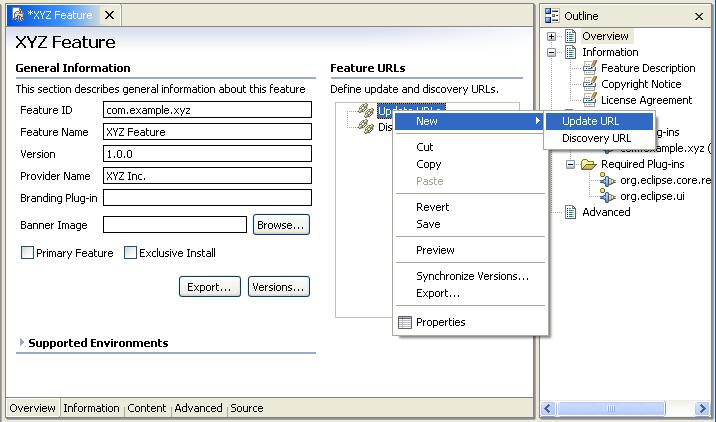716x422 pixels.
Task: Collapse the Information node in Outline
Action: [x=551, y=53]
